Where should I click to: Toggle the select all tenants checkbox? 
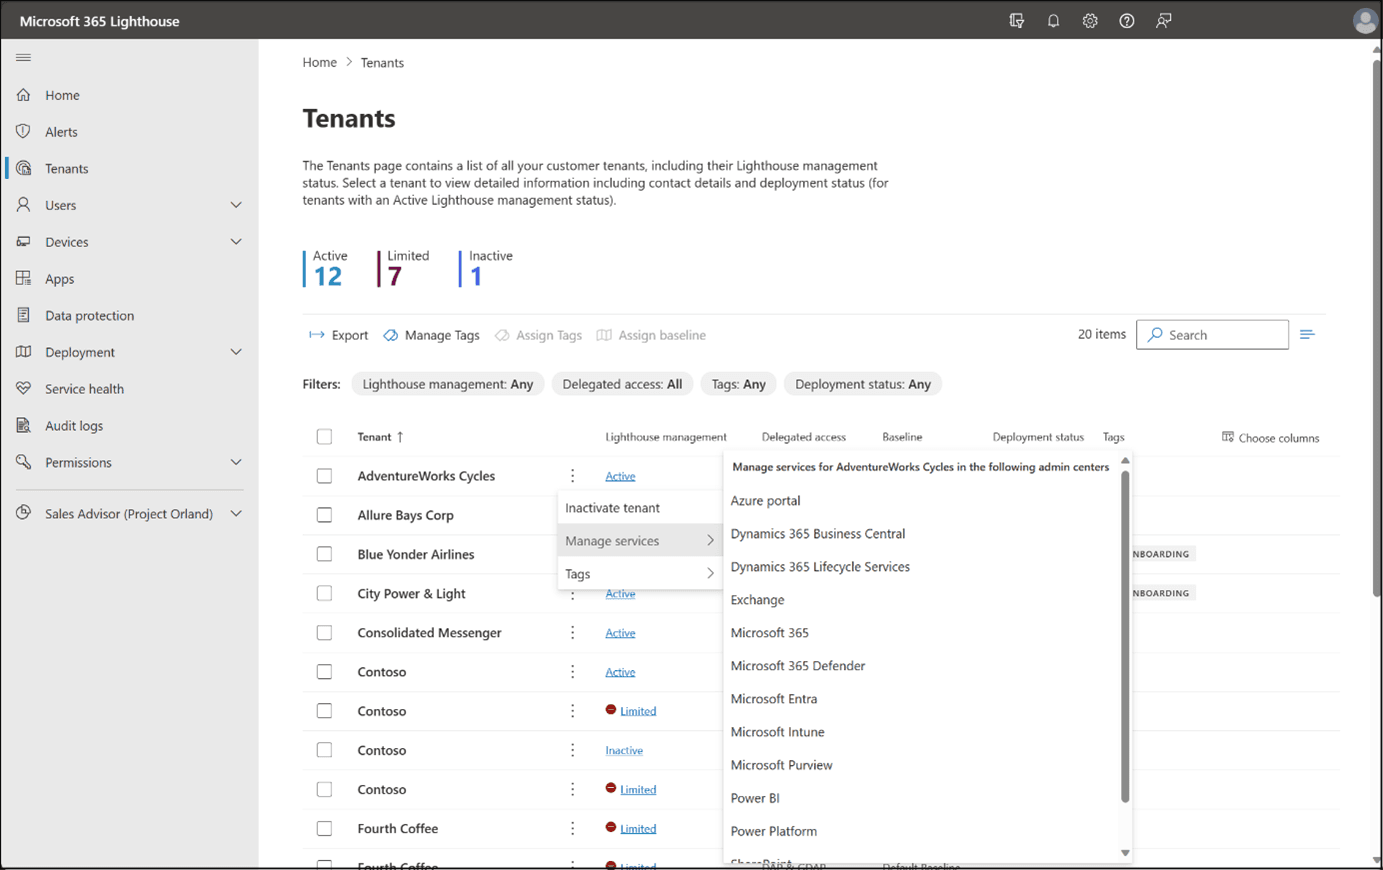click(x=324, y=437)
